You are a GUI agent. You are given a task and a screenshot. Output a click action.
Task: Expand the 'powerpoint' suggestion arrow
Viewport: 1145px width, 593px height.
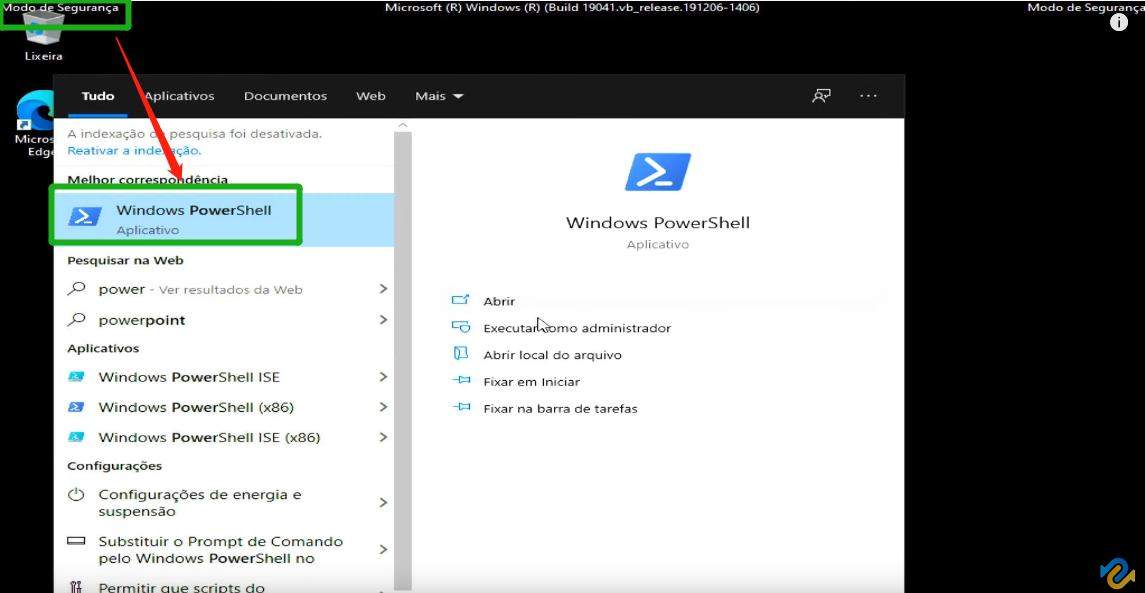383,319
